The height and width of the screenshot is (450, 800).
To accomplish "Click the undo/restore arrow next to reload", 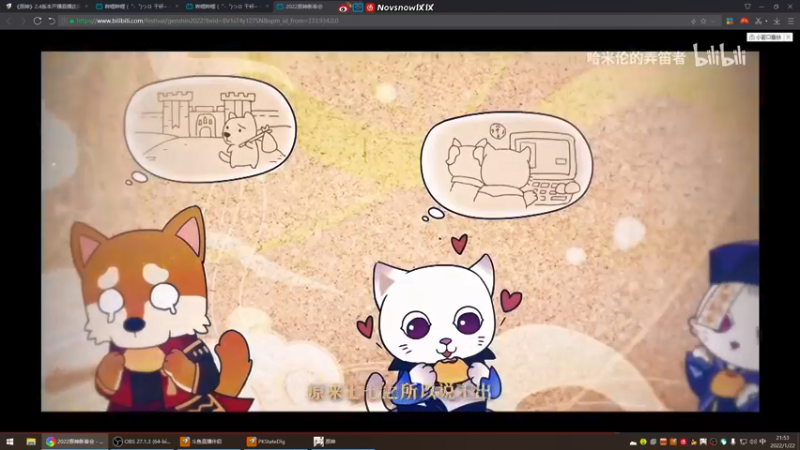I will [52, 21].
